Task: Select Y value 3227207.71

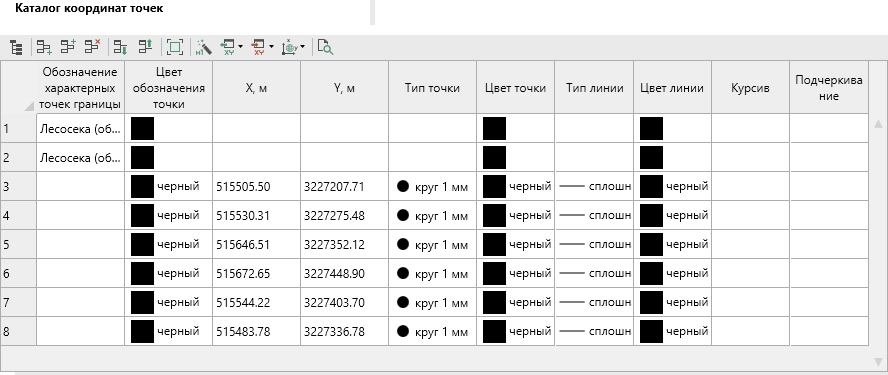Action: pyautogui.click(x=334, y=186)
